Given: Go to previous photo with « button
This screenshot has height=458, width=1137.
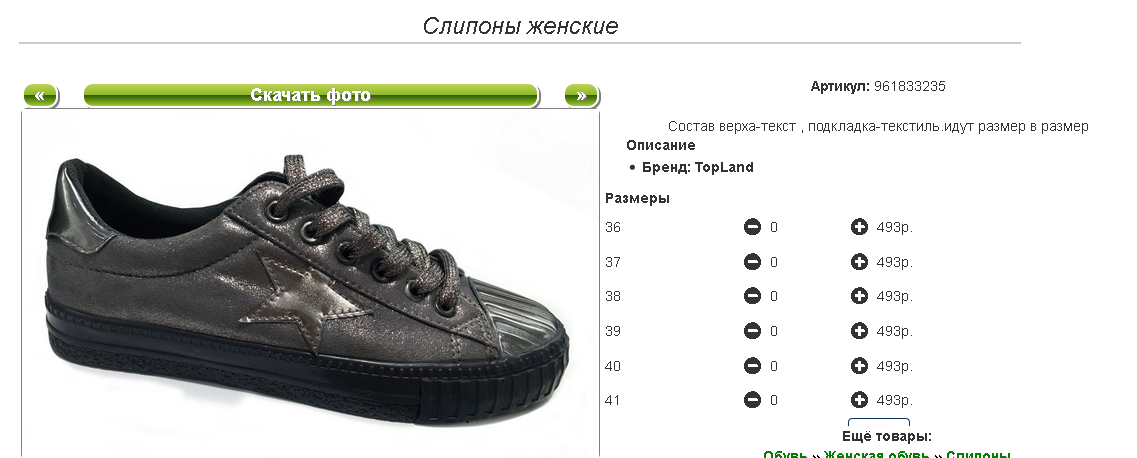Looking at the screenshot, I should pyautogui.click(x=41, y=96).
